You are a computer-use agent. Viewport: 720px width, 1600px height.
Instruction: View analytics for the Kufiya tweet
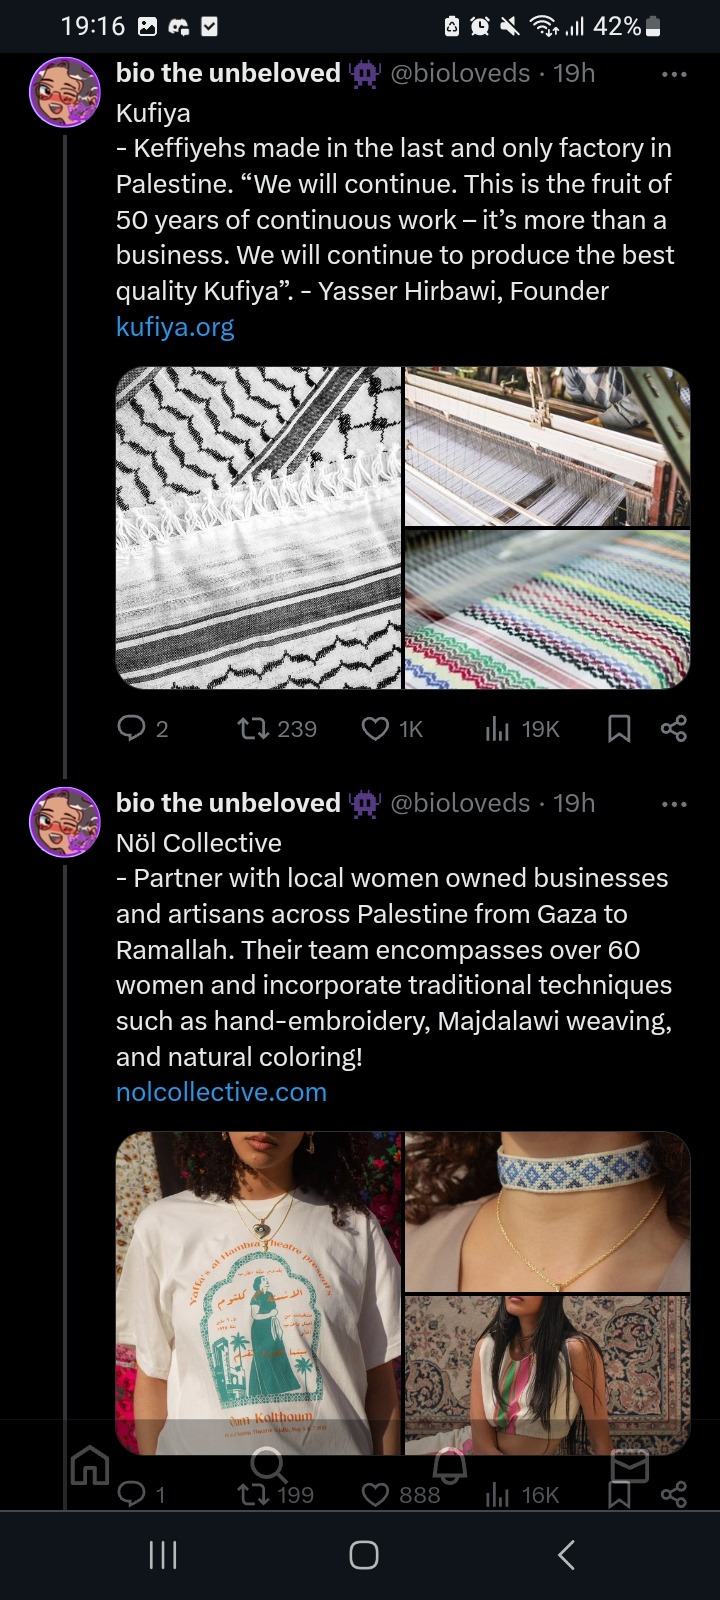497,728
